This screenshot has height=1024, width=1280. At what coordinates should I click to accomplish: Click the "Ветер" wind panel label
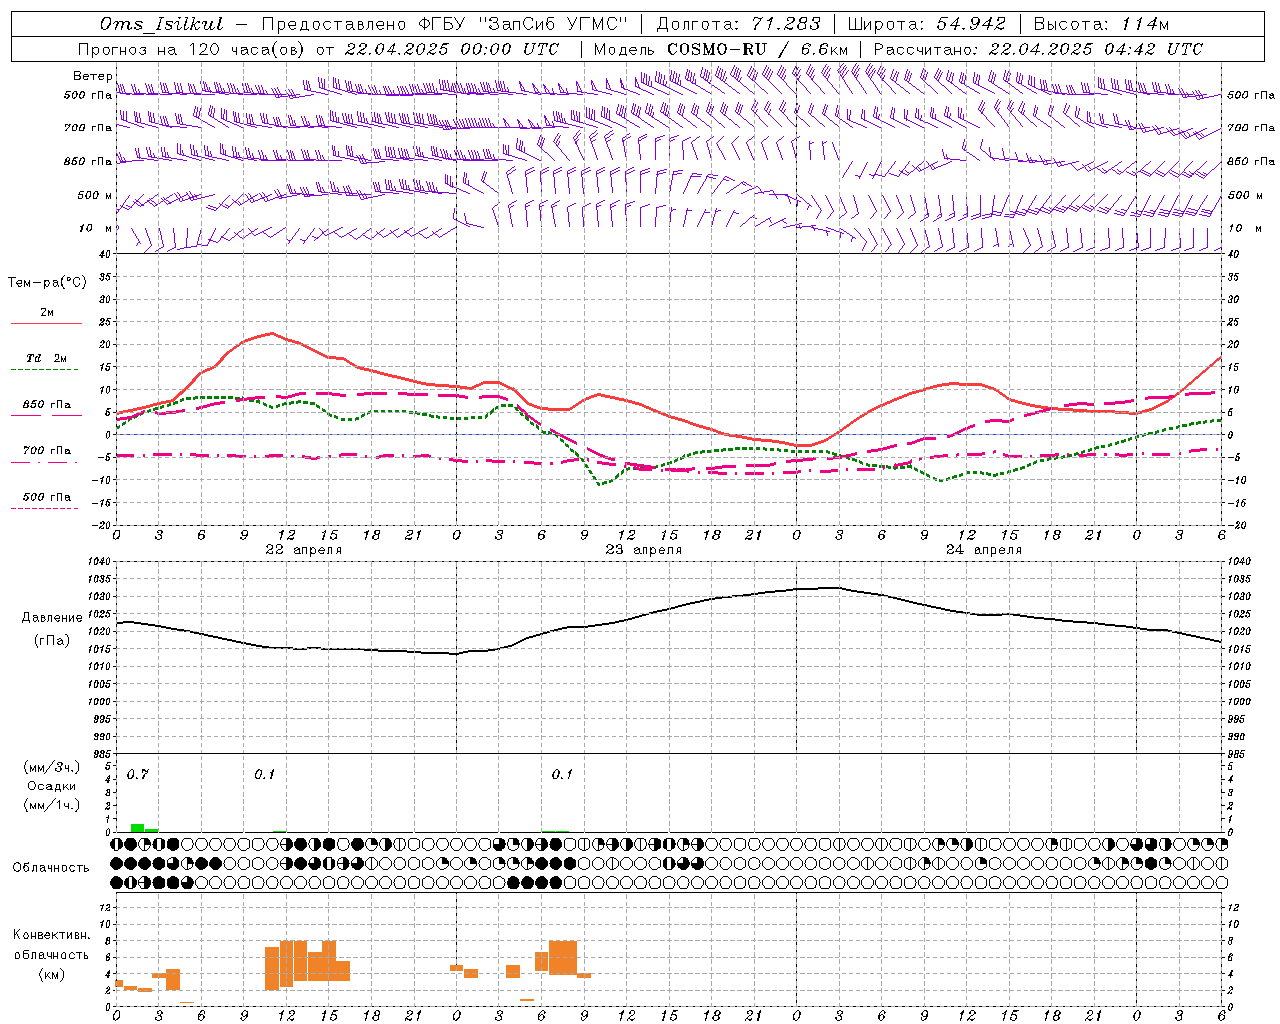tap(93, 76)
